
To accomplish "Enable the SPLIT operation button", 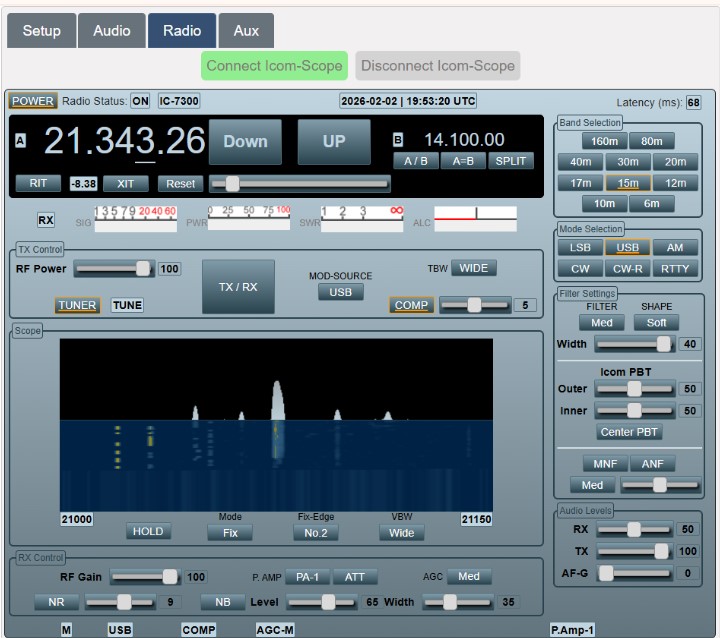I will (511, 161).
